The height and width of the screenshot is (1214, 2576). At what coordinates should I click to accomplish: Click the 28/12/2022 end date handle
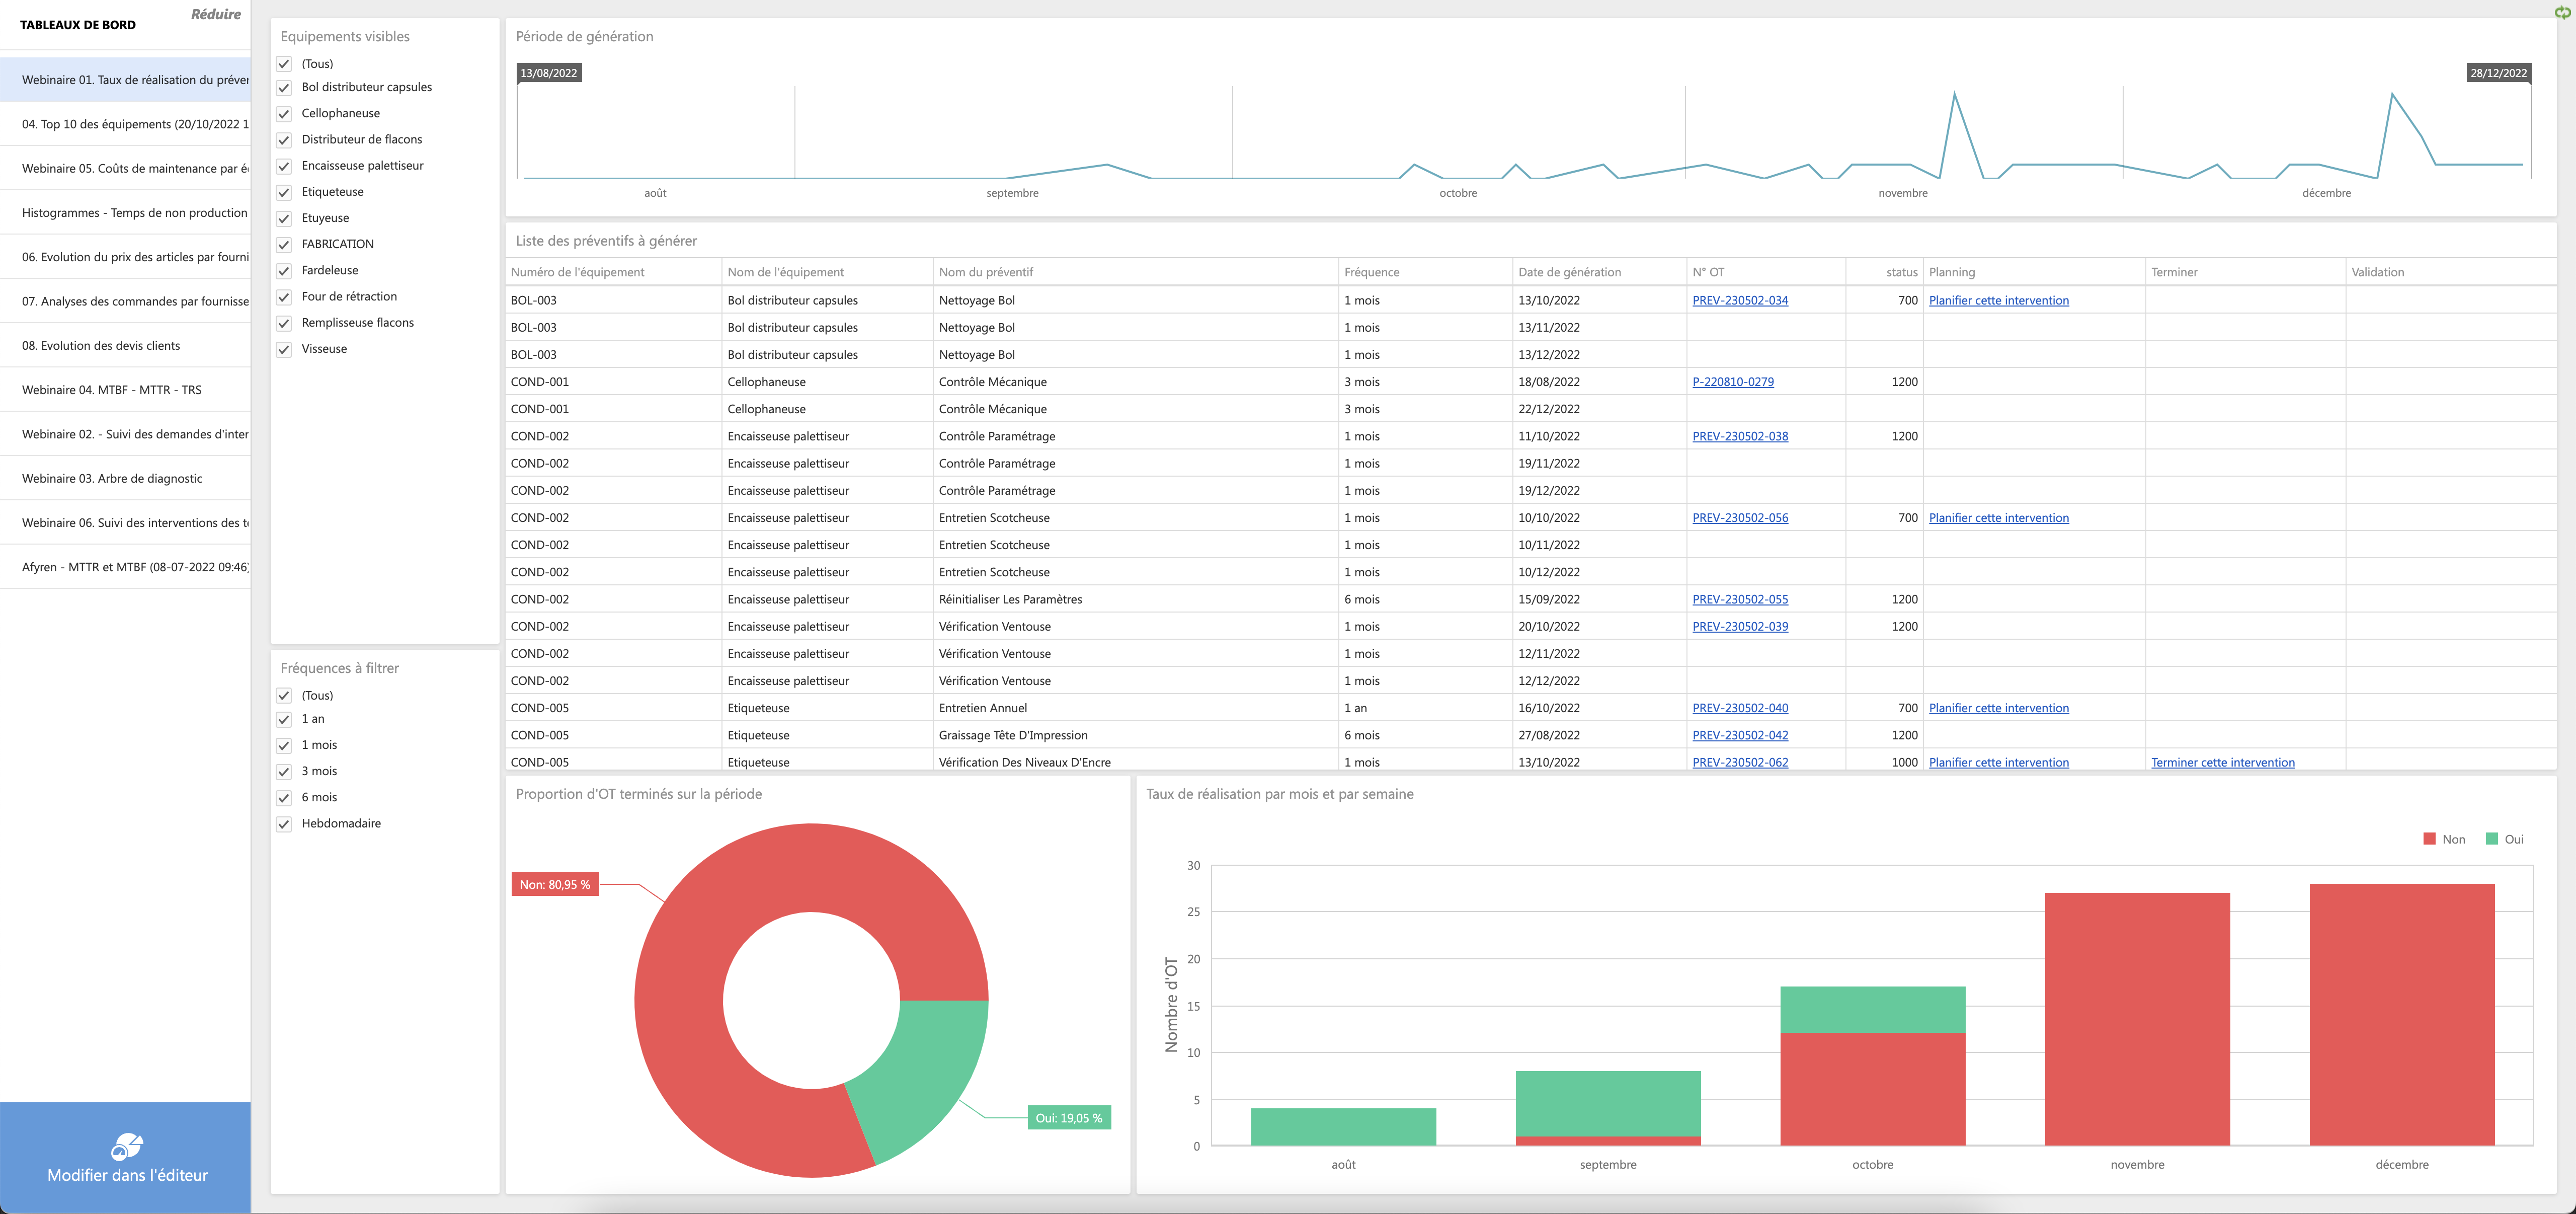pos(2498,73)
